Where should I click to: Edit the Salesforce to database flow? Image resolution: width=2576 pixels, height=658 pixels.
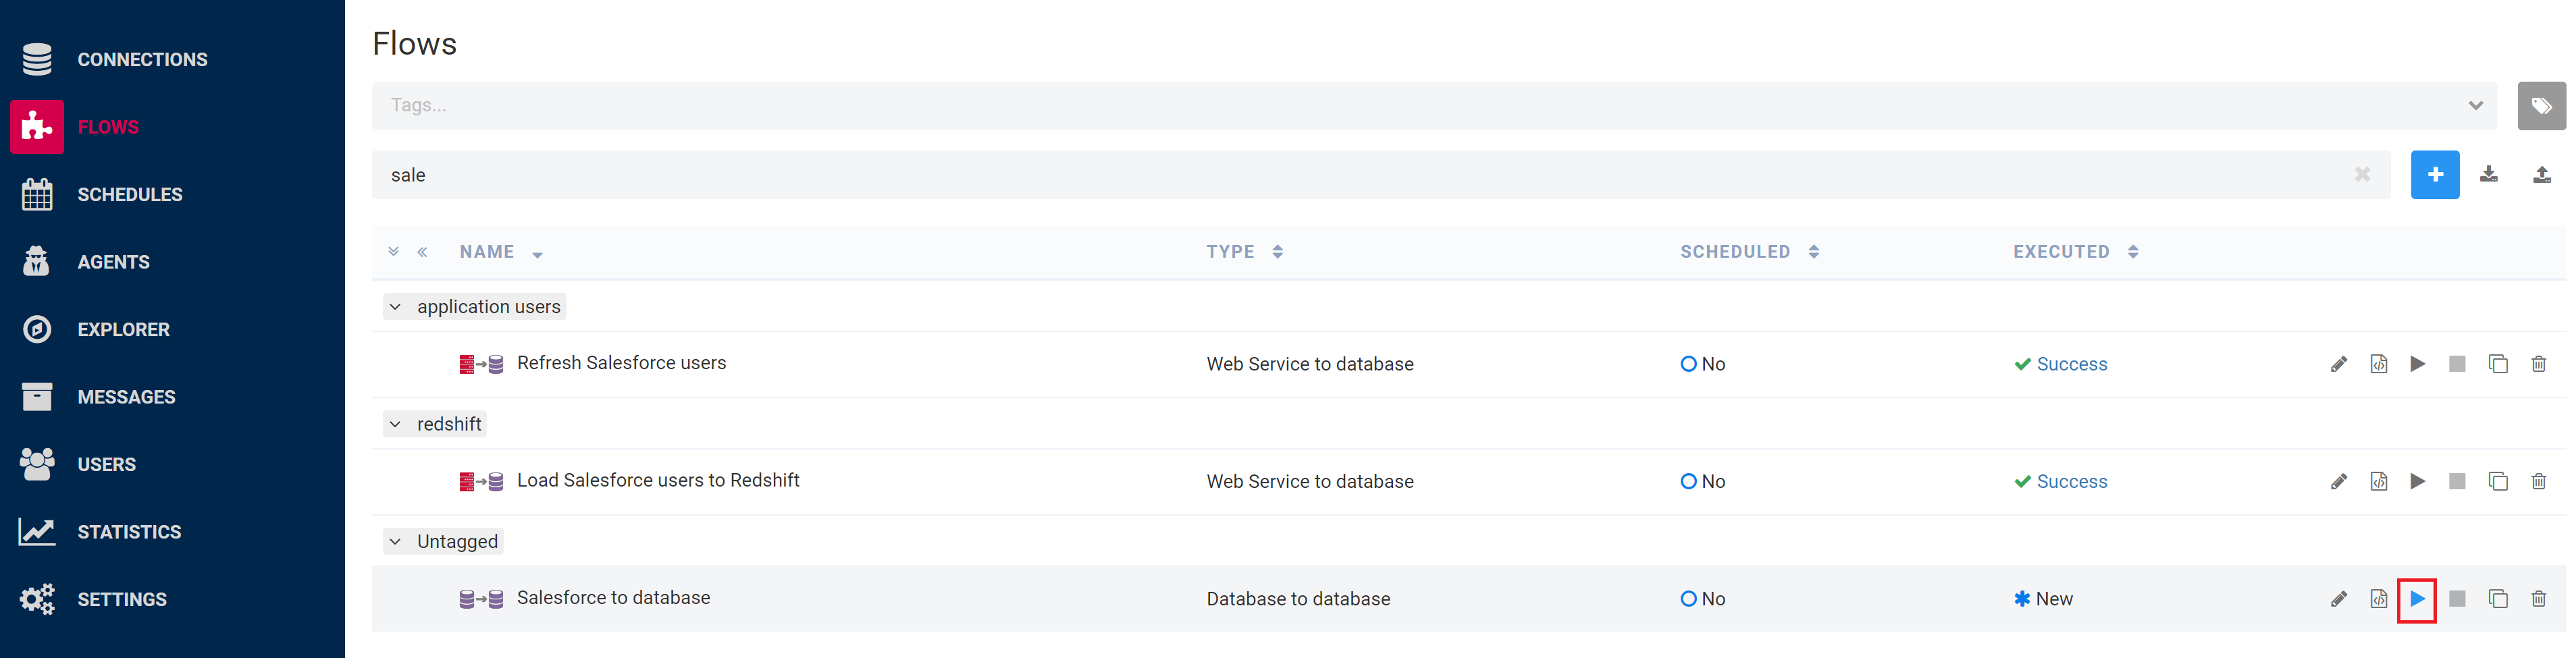coord(2338,599)
